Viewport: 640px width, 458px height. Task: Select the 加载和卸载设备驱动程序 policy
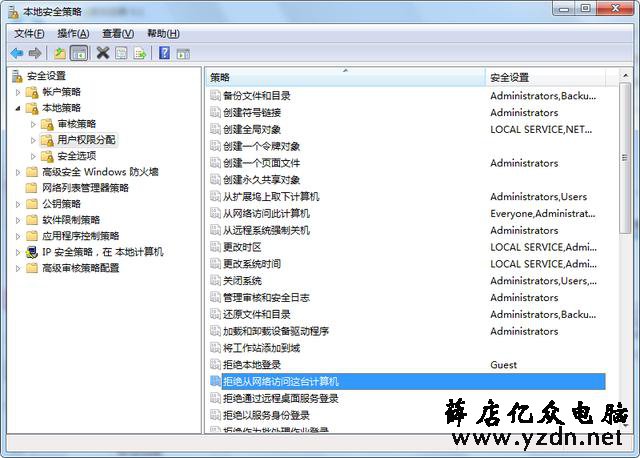407,331
